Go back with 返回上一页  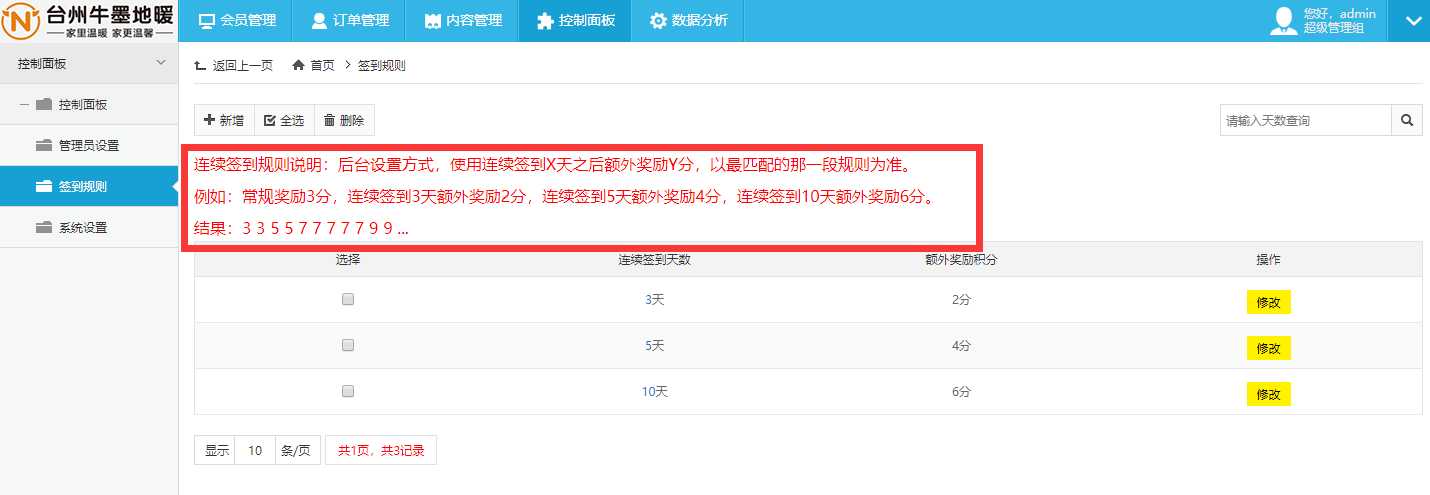coord(234,66)
